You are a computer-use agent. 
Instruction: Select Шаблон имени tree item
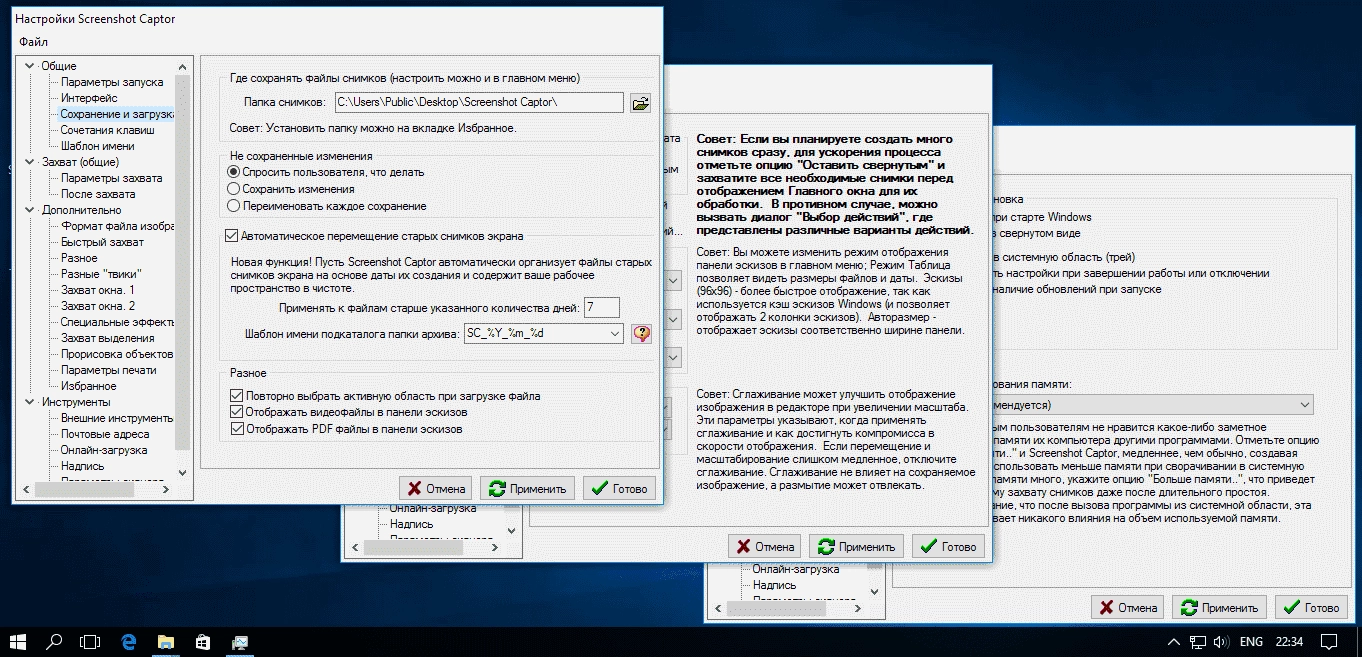tap(97, 146)
